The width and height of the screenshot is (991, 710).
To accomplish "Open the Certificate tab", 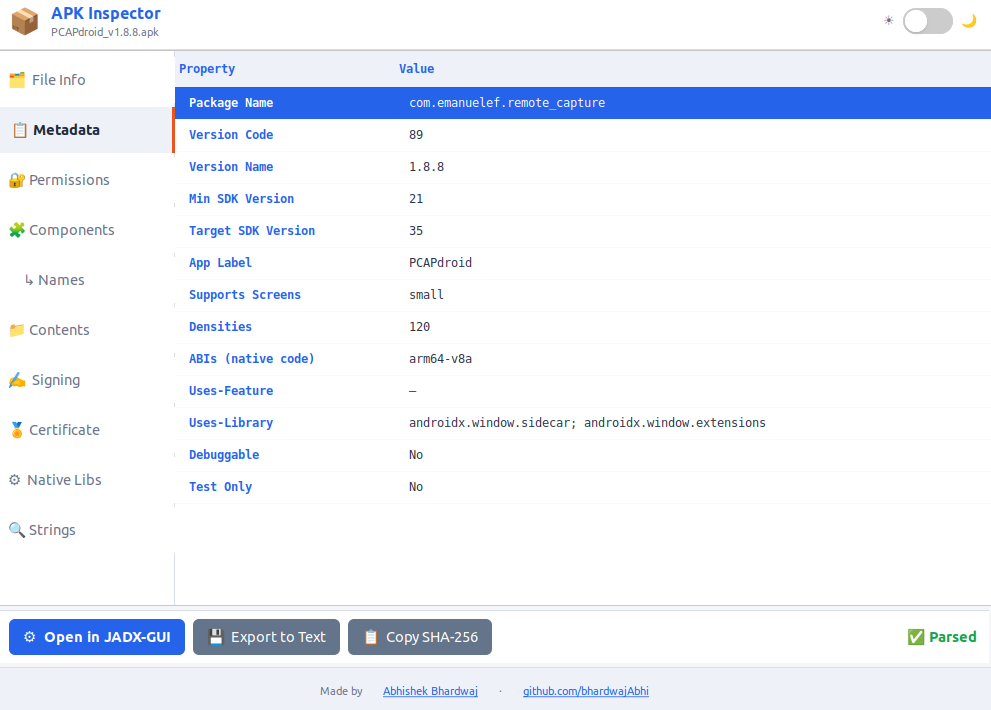I will [87, 429].
